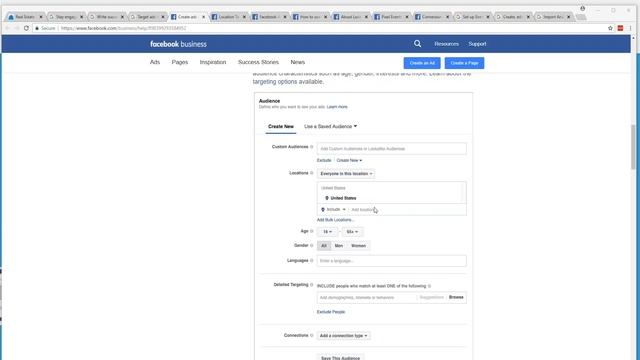Click the Enter a language input field
The image size is (640, 360).
(x=391, y=261)
